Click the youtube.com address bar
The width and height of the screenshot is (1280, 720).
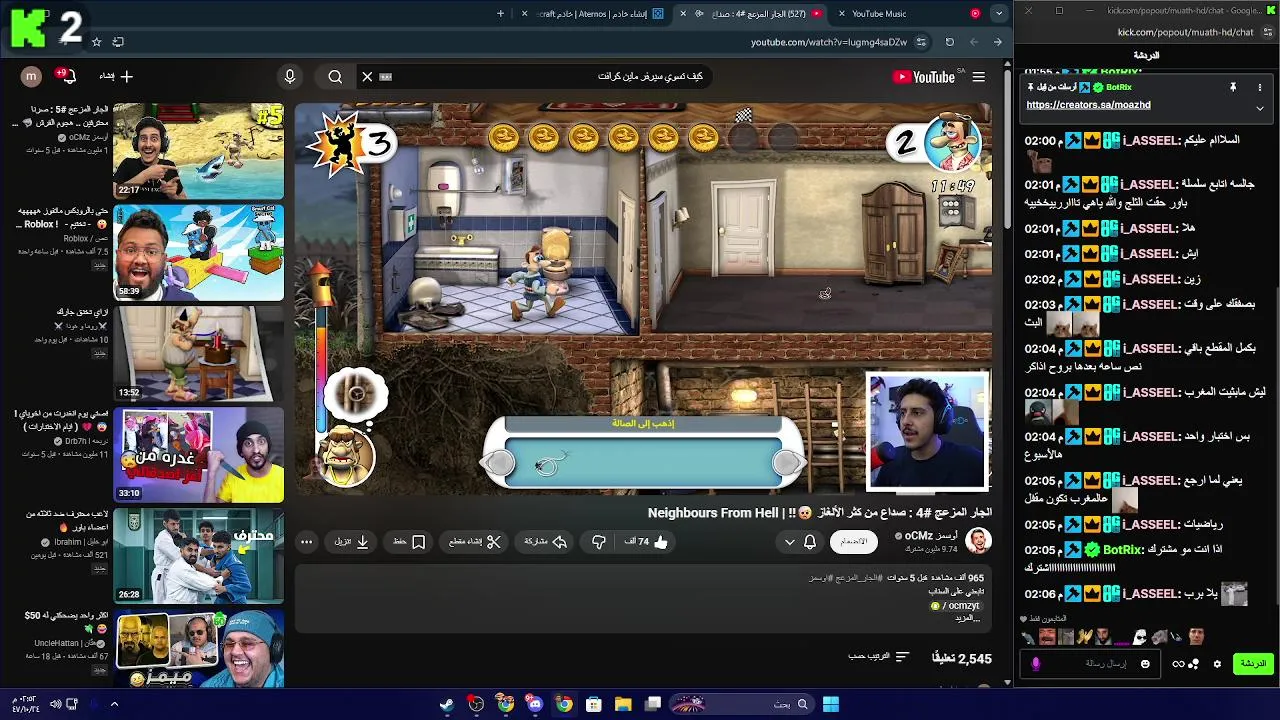829,42
